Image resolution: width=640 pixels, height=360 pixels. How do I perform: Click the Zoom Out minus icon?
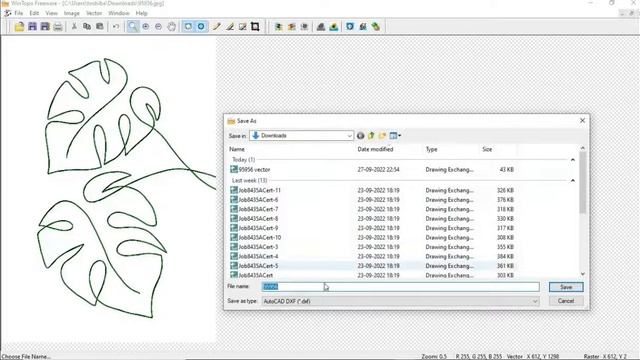click(x=158, y=27)
